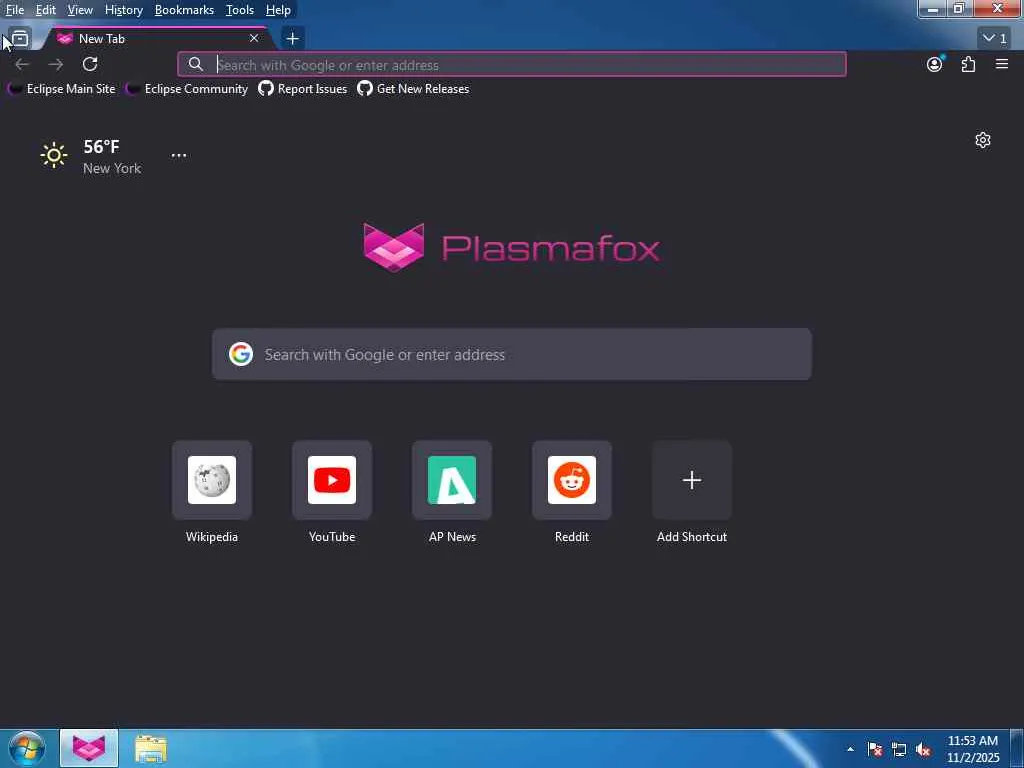Screen dimensions: 1024x768
Task: Open the account profile icon
Action: (935, 64)
